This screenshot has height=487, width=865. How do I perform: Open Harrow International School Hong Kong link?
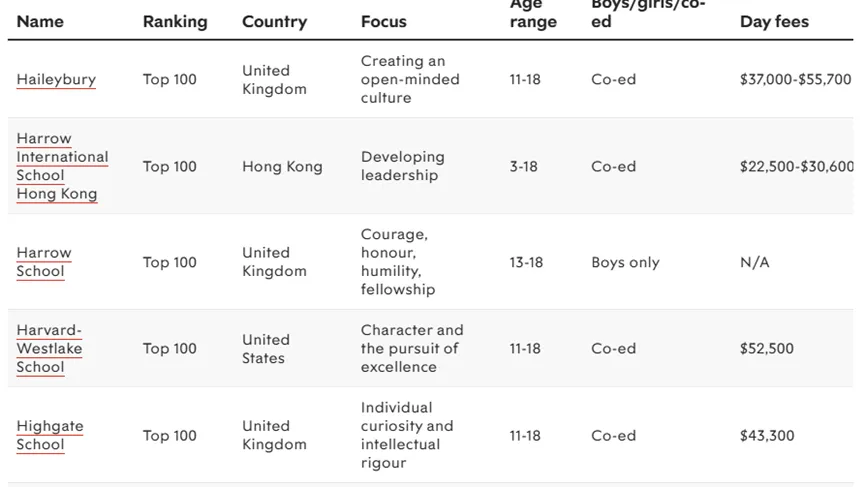62,166
